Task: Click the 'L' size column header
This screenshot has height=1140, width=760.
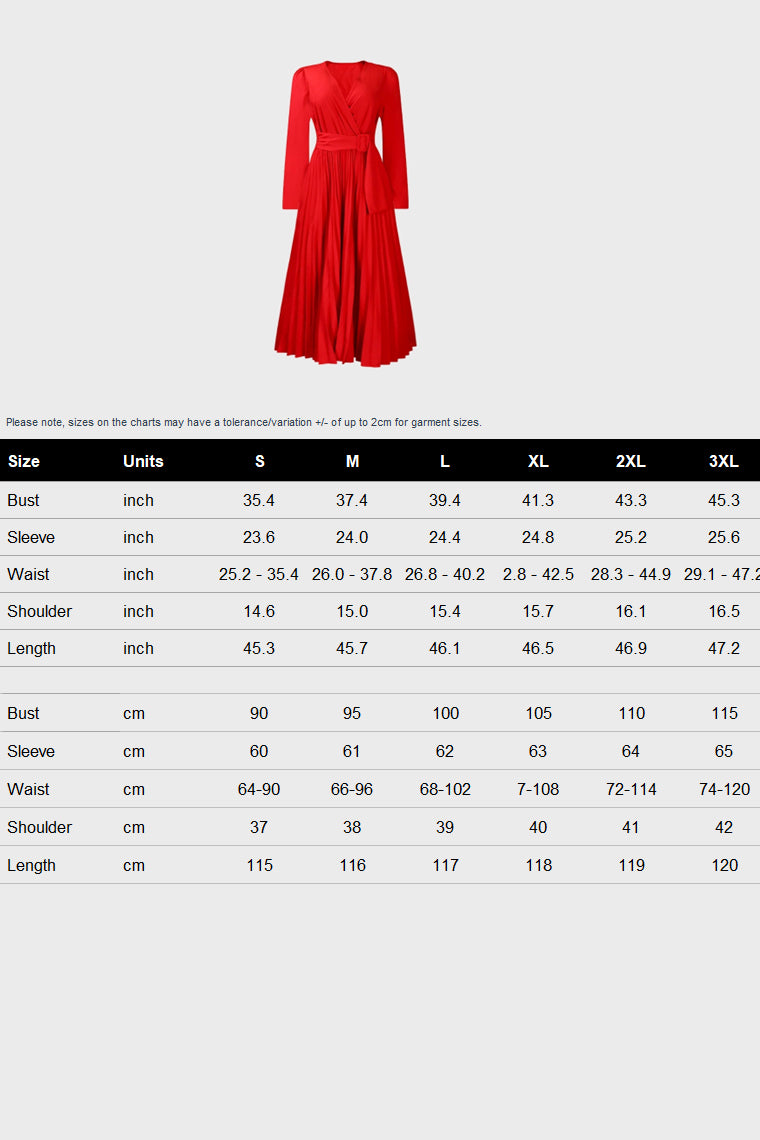Action: pyautogui.click(x=445, y=461)
